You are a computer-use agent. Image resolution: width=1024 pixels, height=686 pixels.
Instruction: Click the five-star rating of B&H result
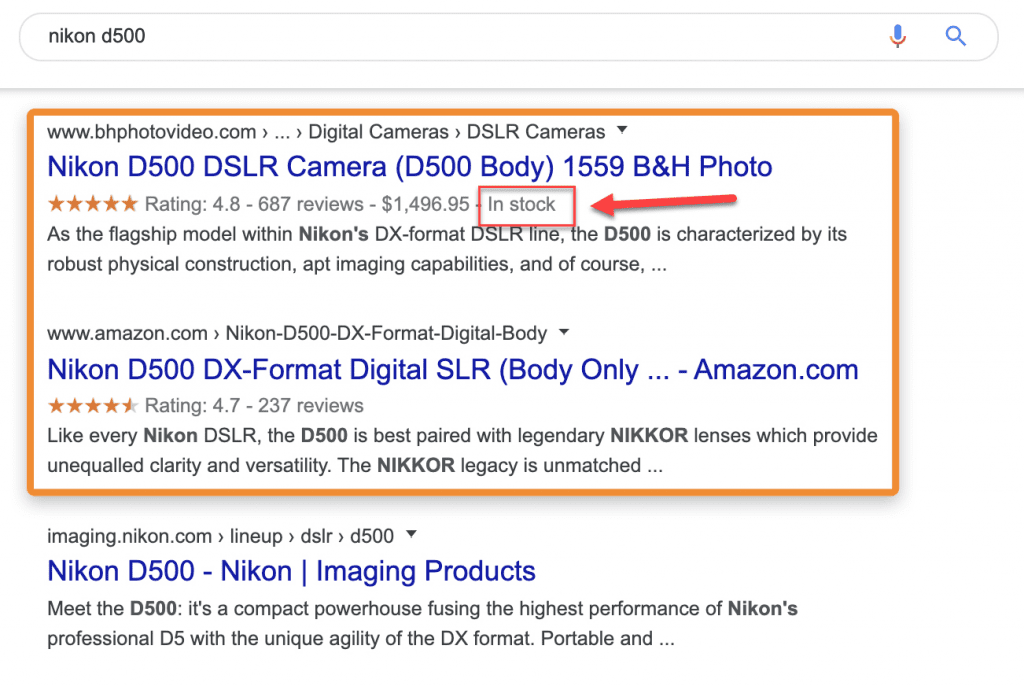point(93,204)
